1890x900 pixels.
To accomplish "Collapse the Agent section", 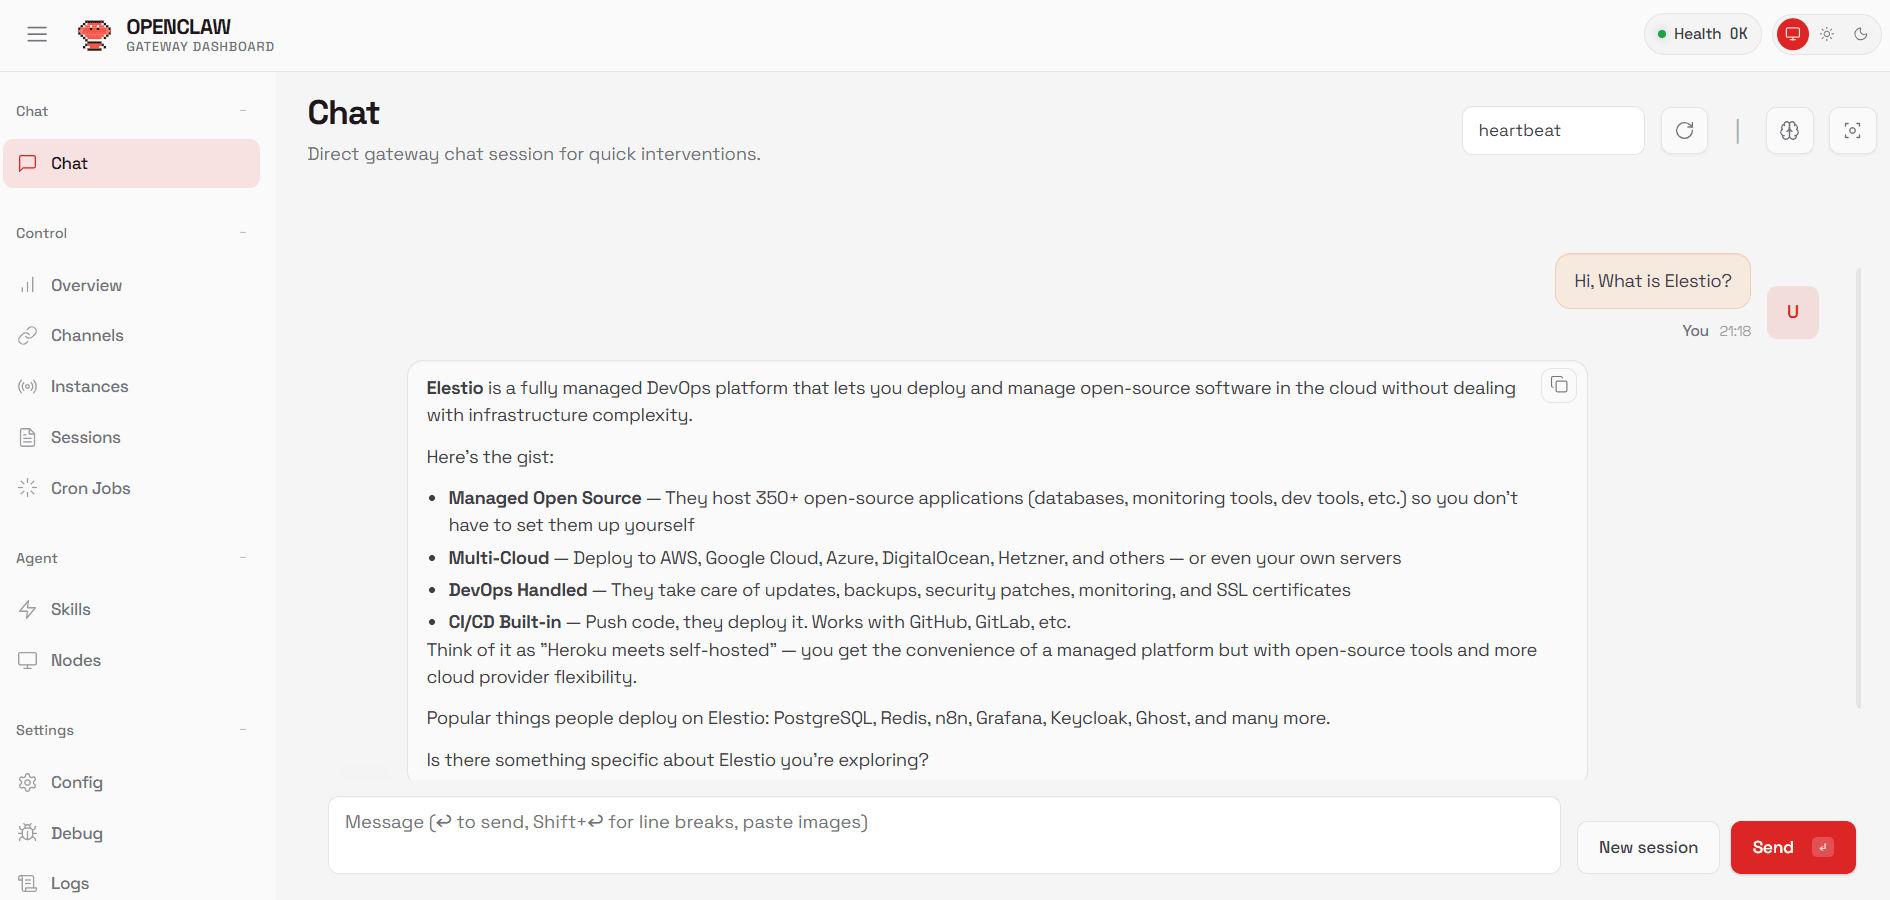I will pos(243,558).
